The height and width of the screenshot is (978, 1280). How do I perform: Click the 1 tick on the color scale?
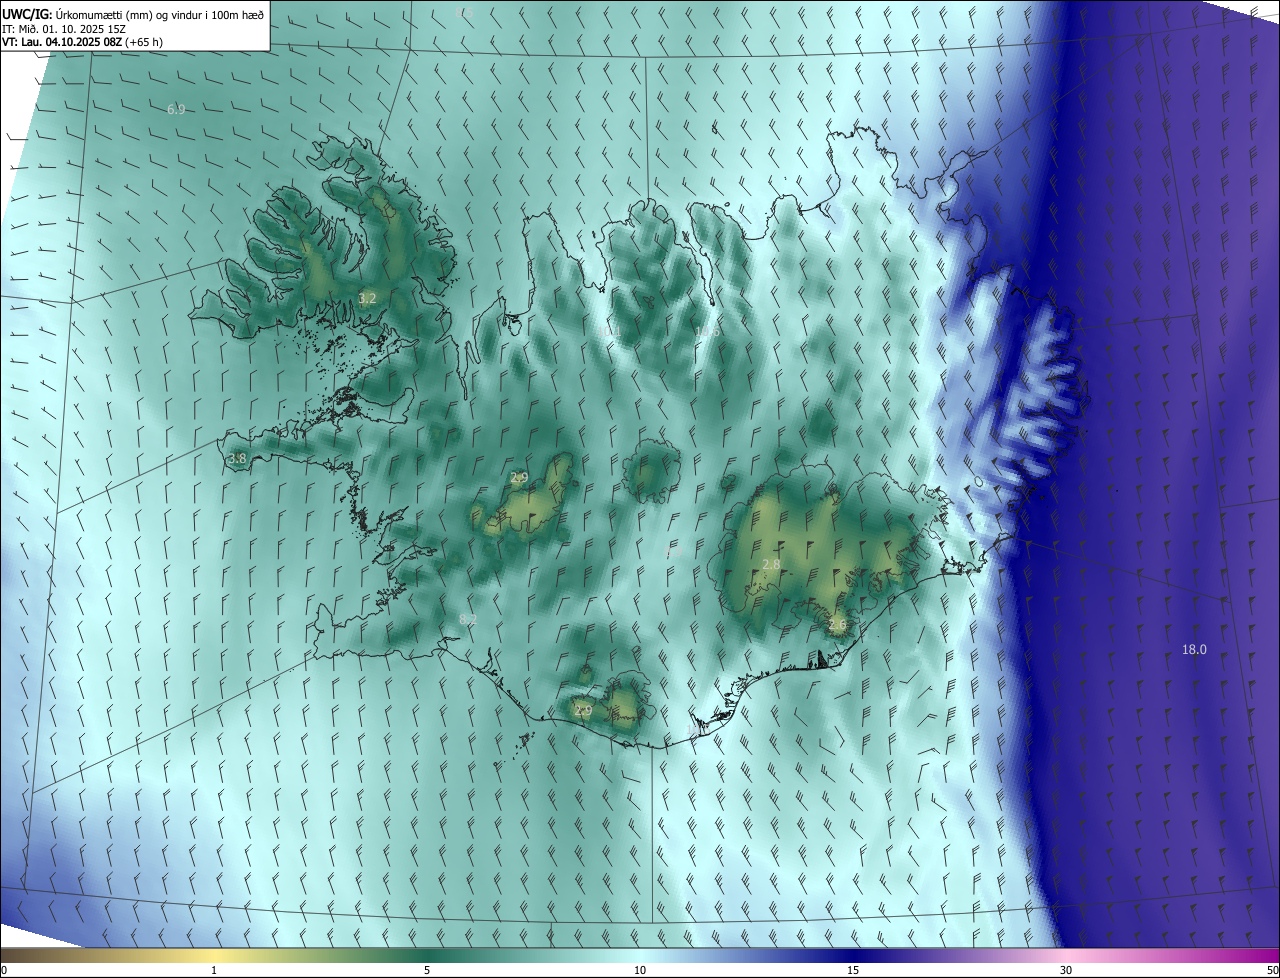tap(214, 970)
